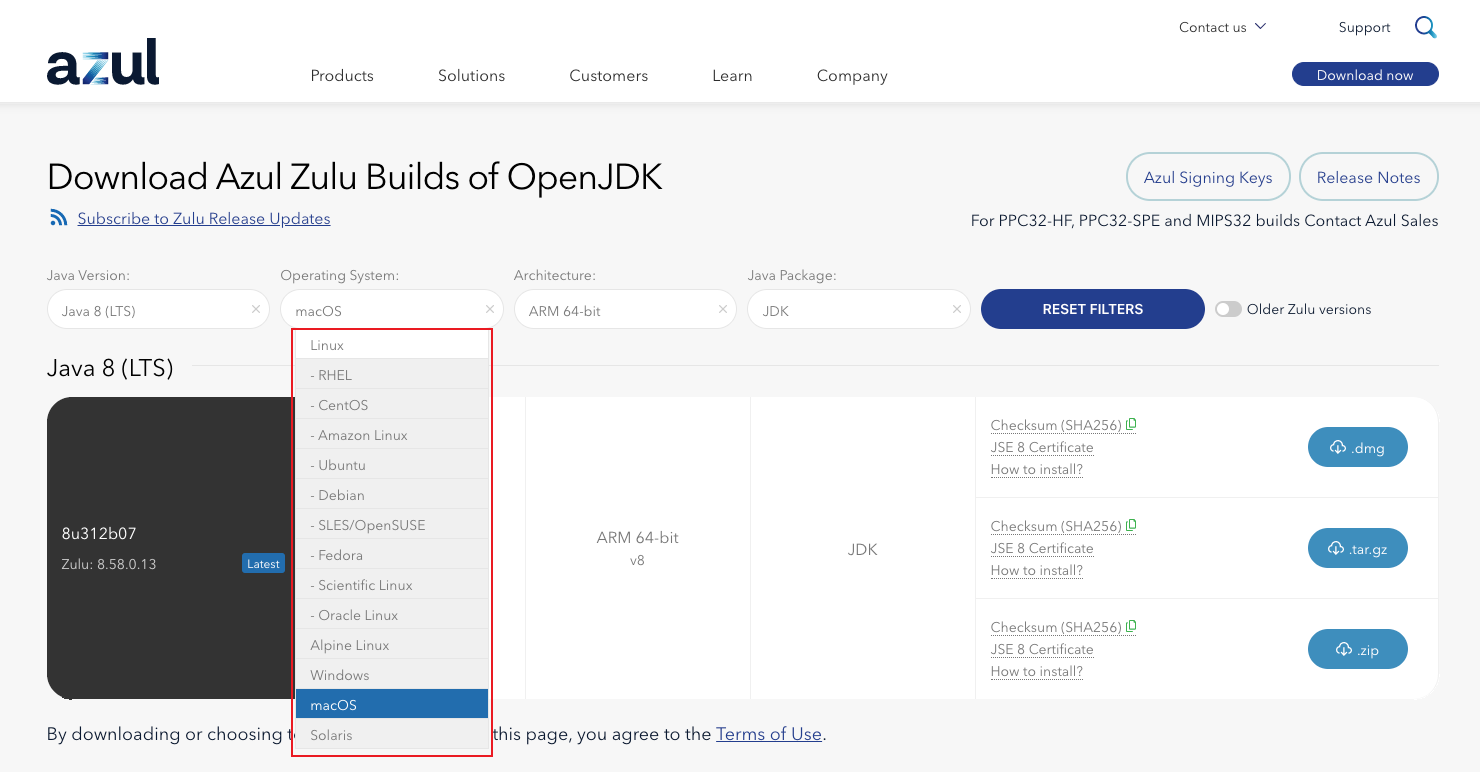Screen dimensions: 1480x772
Task: Select the highlighted macOS option
Action: tap(392, 705)
